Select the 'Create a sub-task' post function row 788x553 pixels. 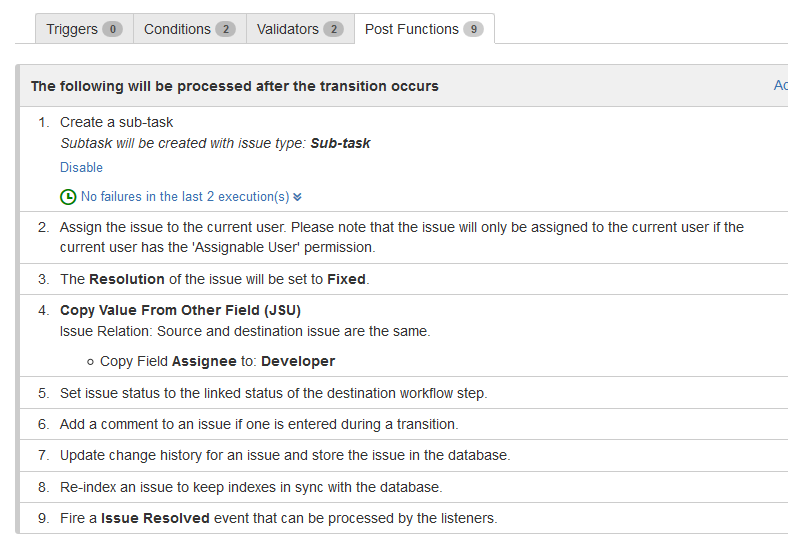(404, 159)
